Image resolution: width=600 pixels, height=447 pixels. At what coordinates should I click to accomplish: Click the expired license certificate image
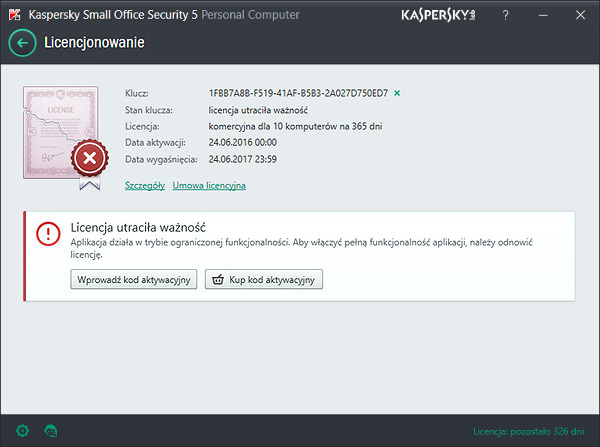pos(65,137)
